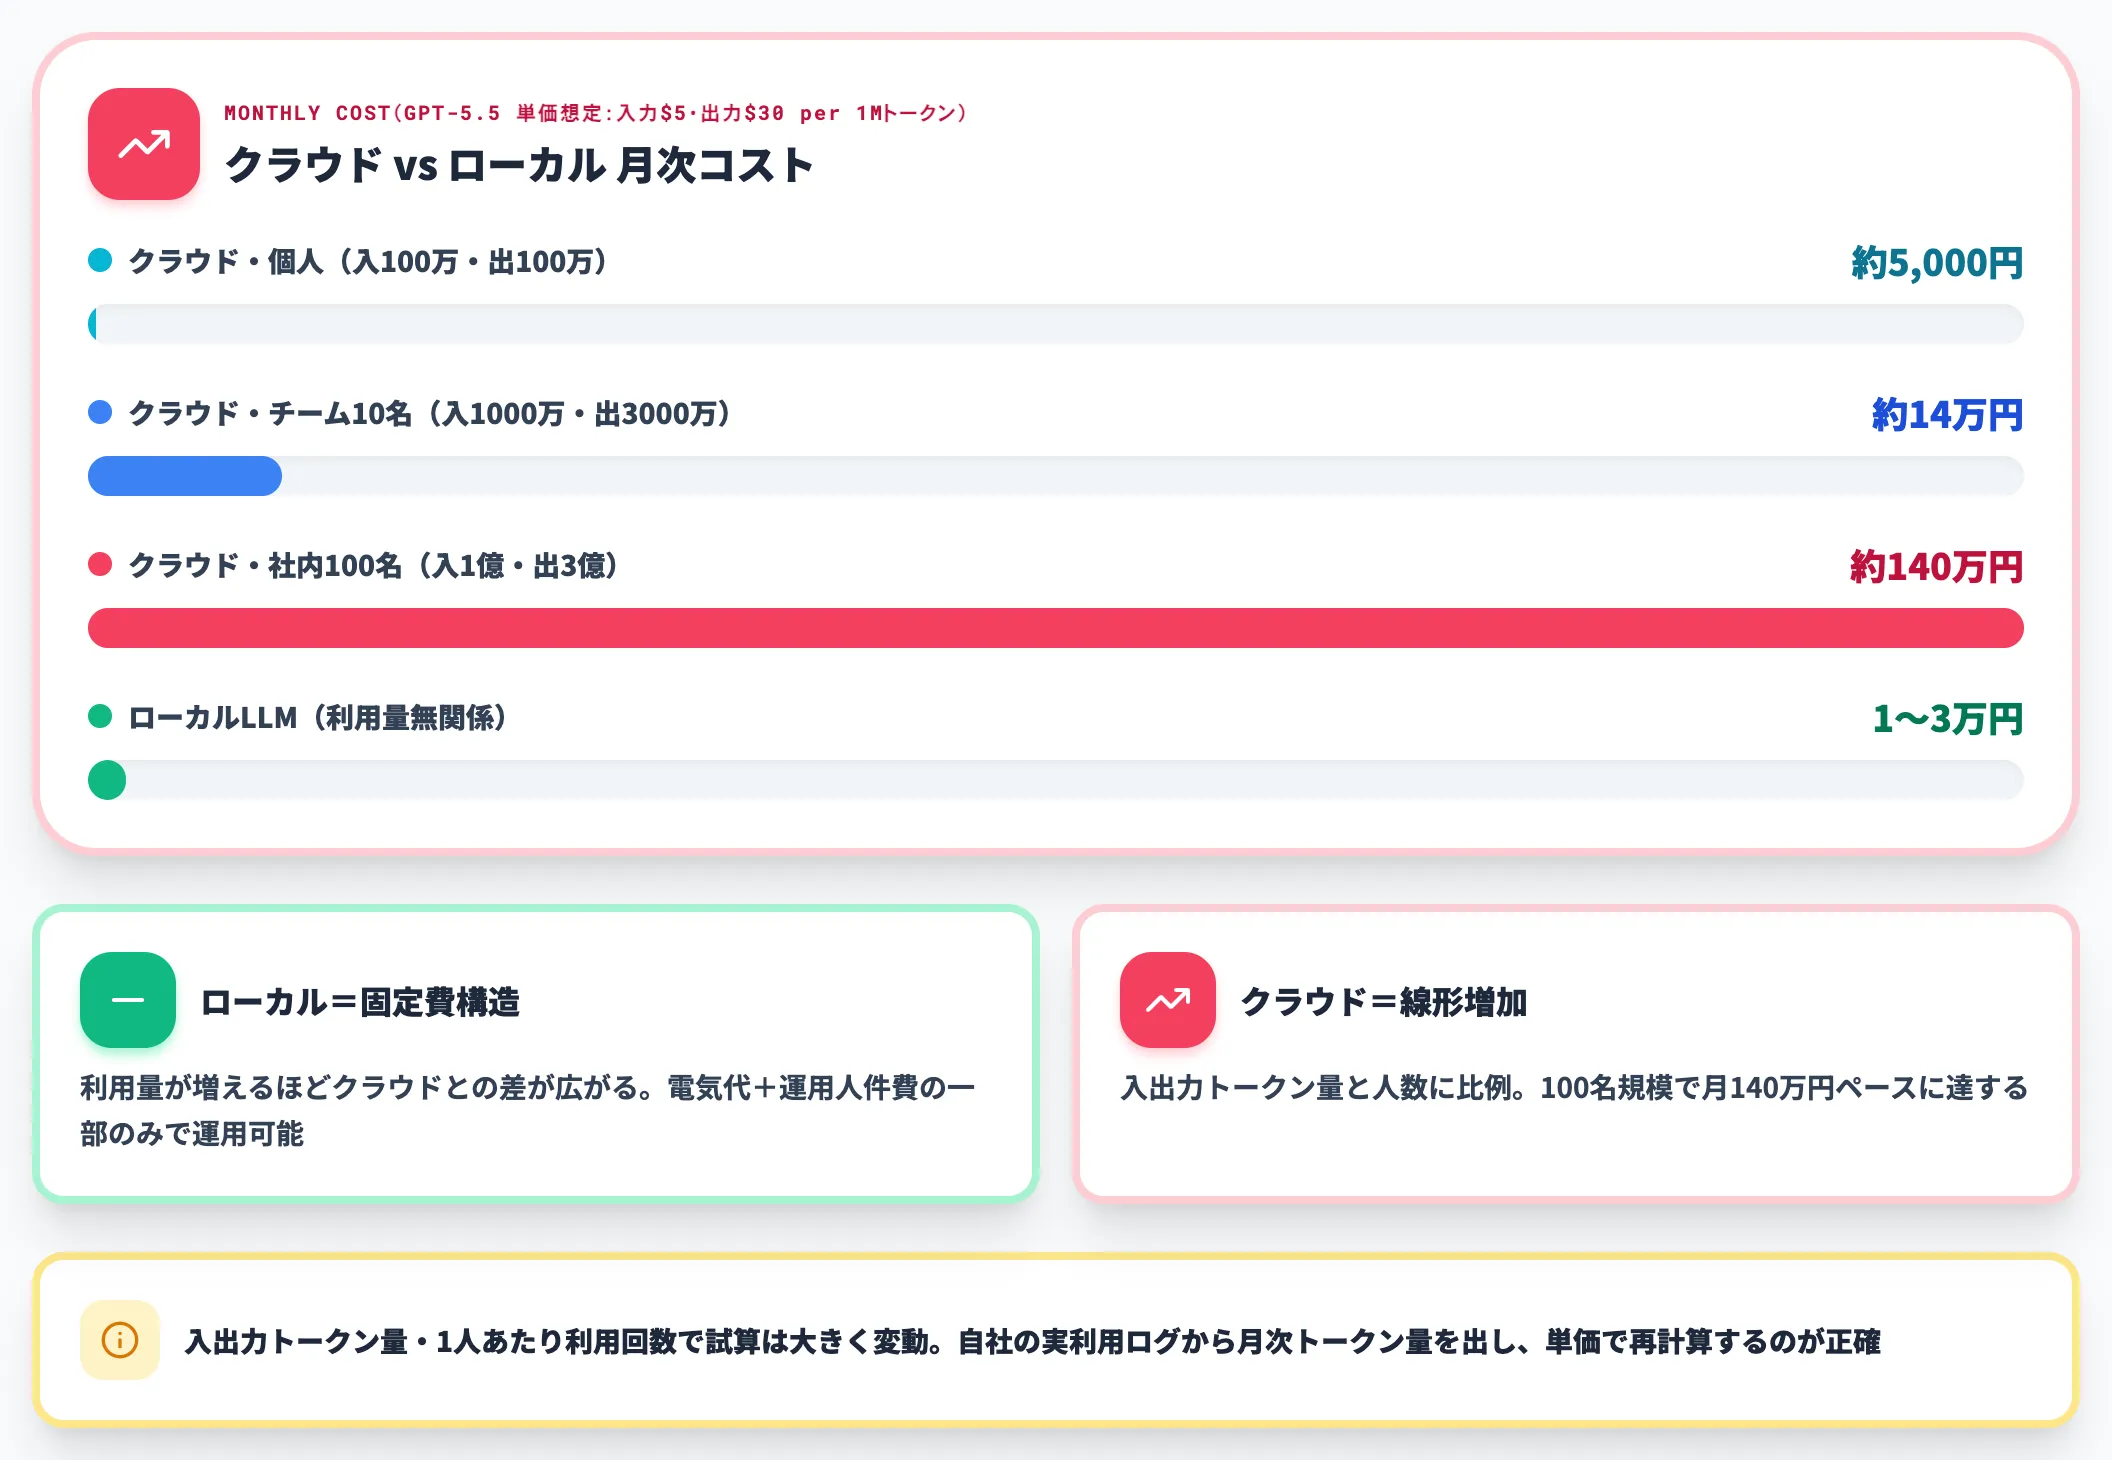
Task: Click the red dot beside クラウド・社内100名
Action: [x=100, y=565]
